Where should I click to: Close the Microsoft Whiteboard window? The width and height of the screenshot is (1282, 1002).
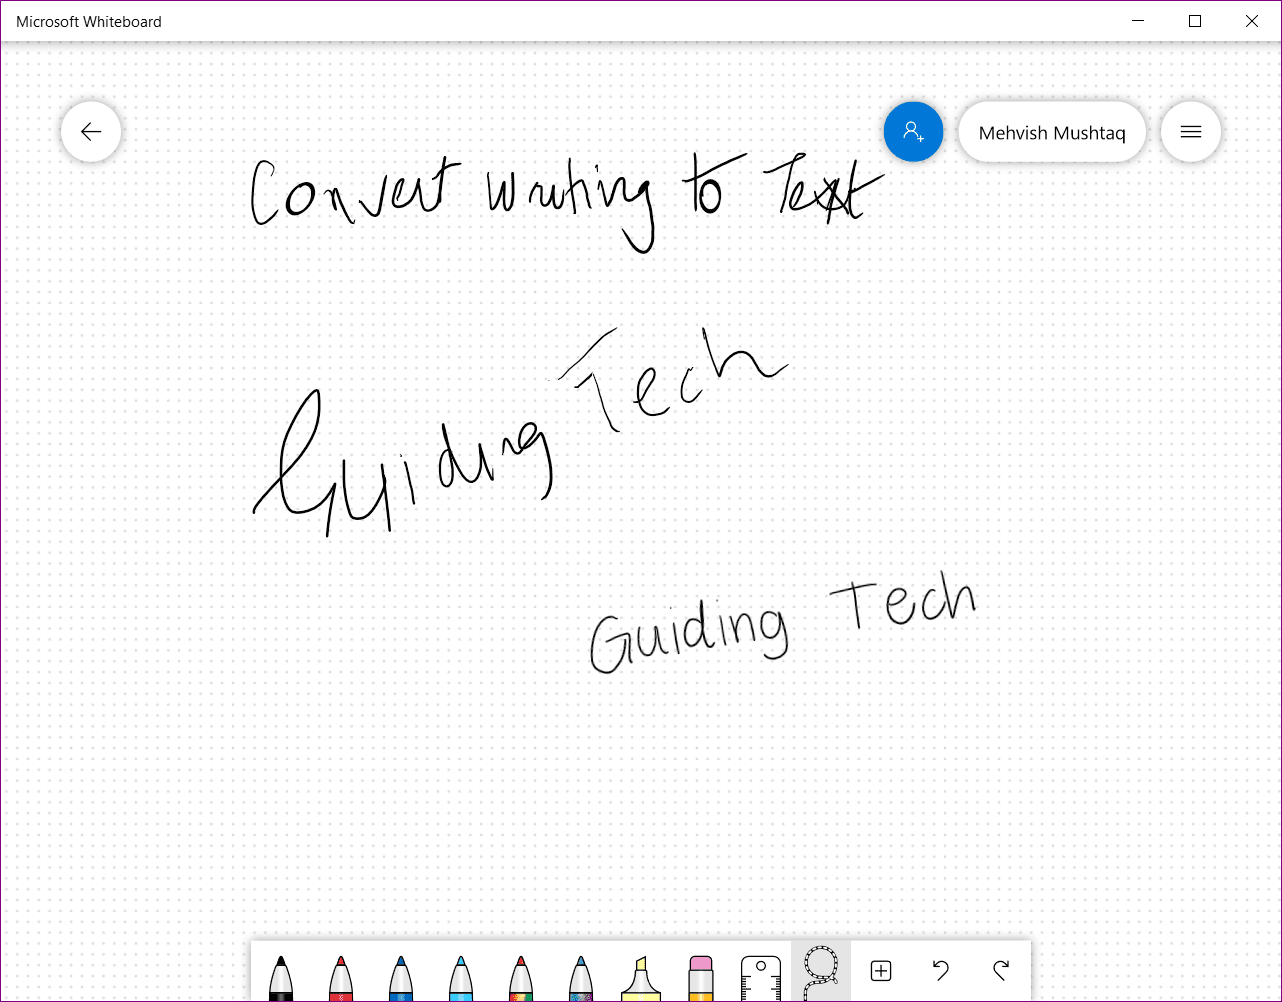coord(1252,21)
